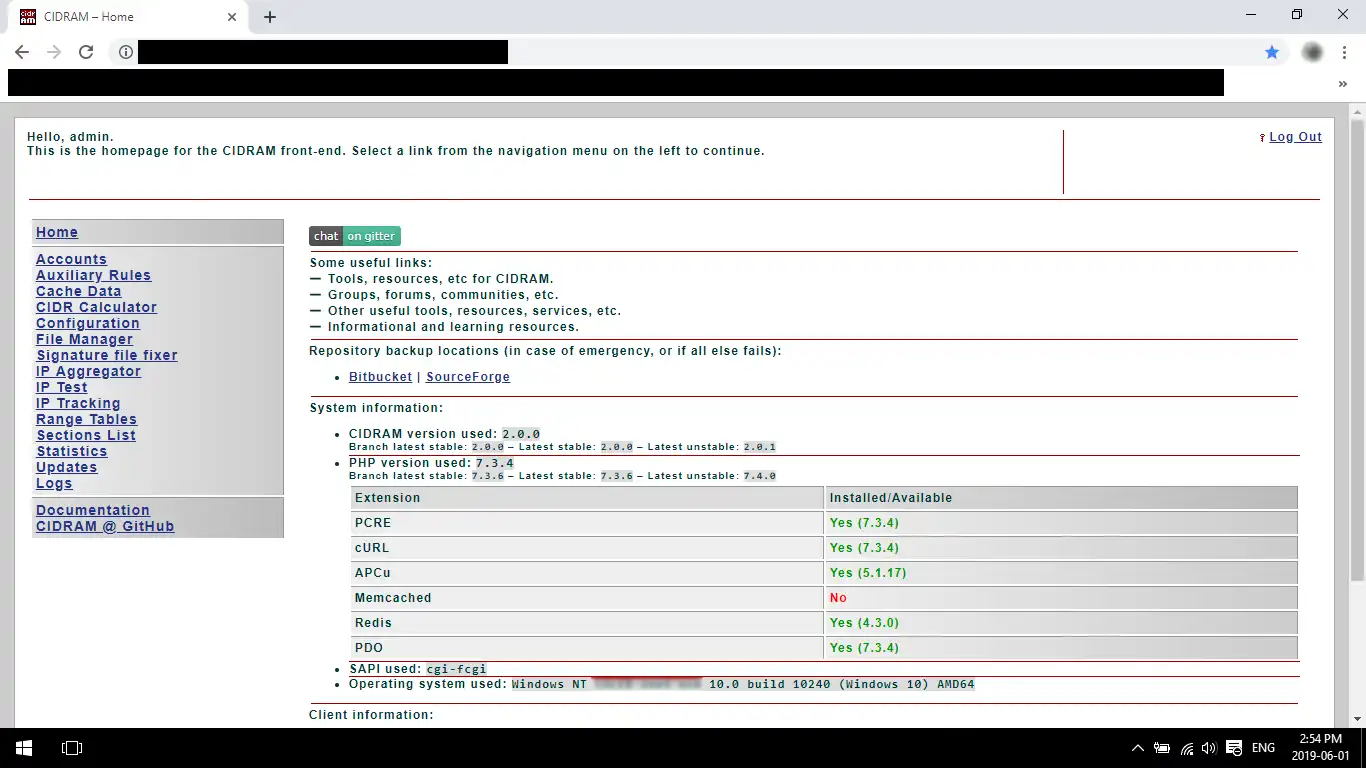Open the Windows Start menu
This screenshot has width=1366, height=768.
click(x=24, y=748)
